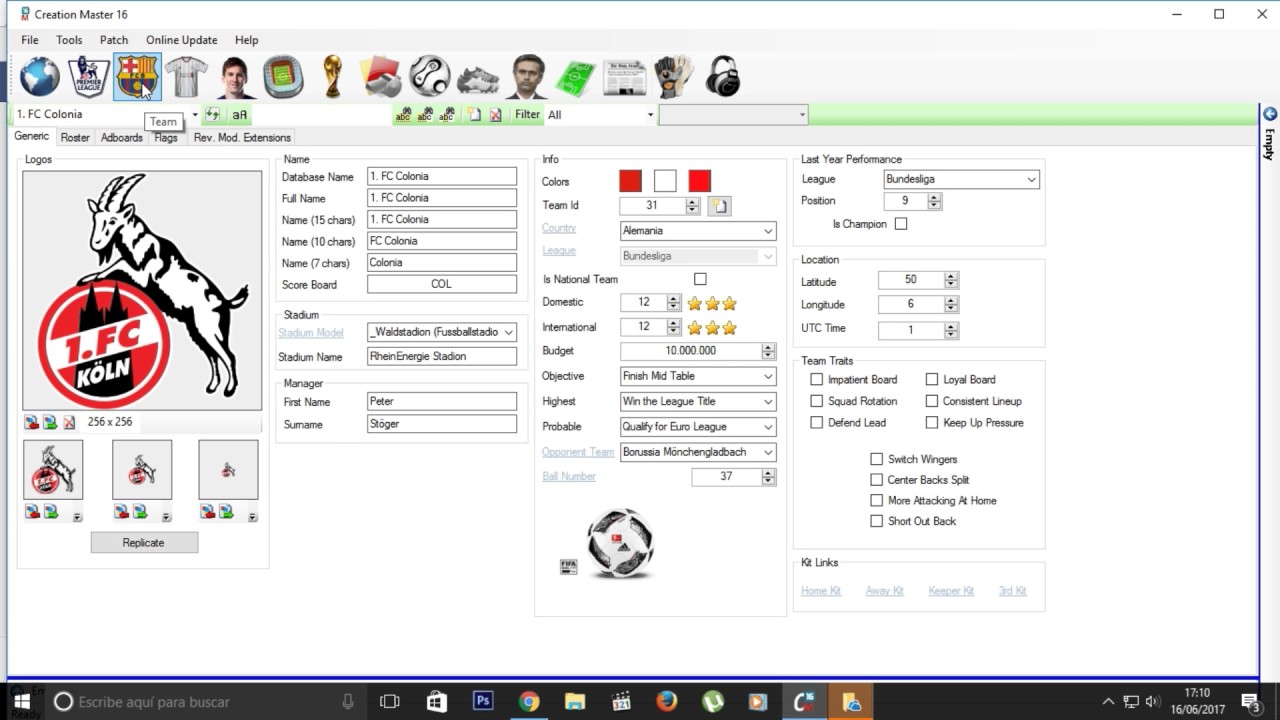Open the Opponent Team dropdown
Viewport: 1280px width, 720px height.
pyautogui.click(x=768, y=452)
